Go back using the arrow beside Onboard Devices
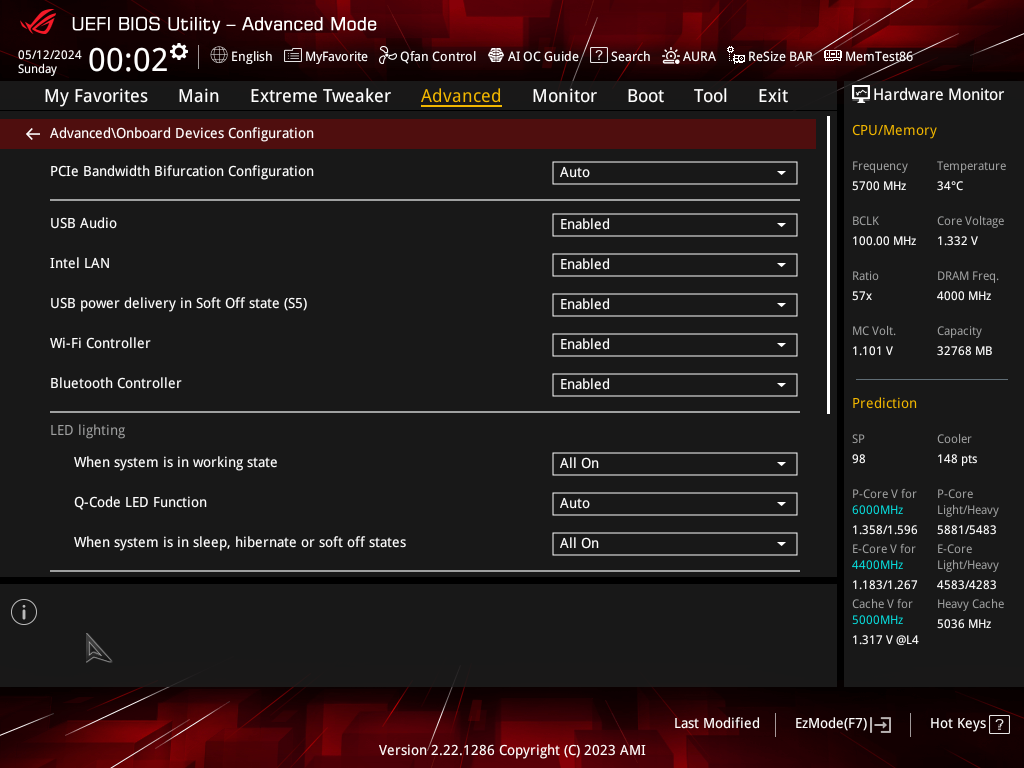The image size is (1024, 768). pos(33,134)
